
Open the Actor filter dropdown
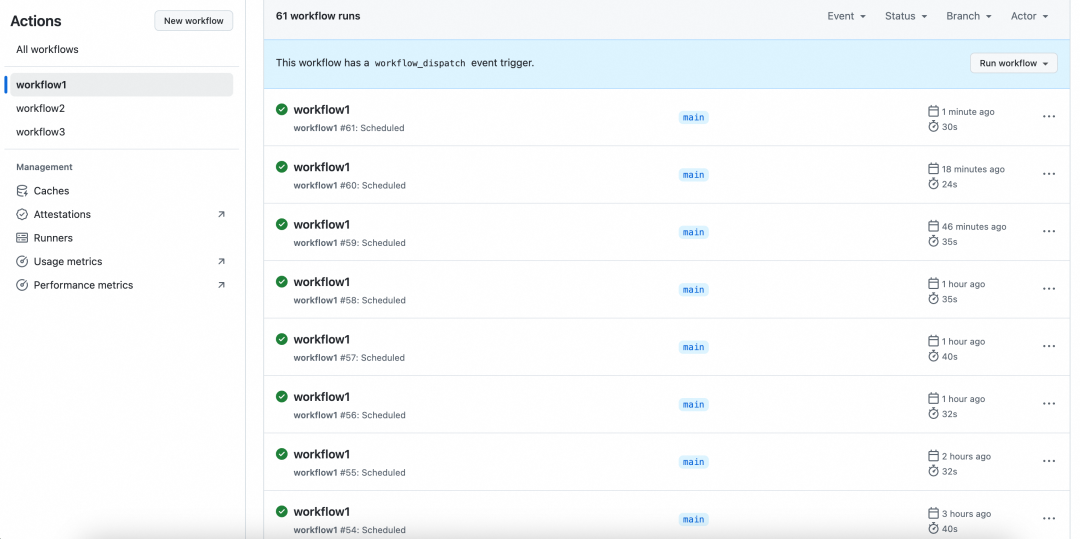[1029, 16]
